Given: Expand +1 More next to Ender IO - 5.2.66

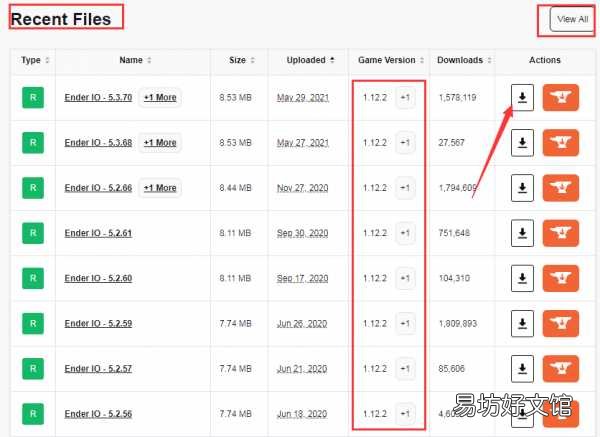Looking at the screenshot, I should click(160, 188).
